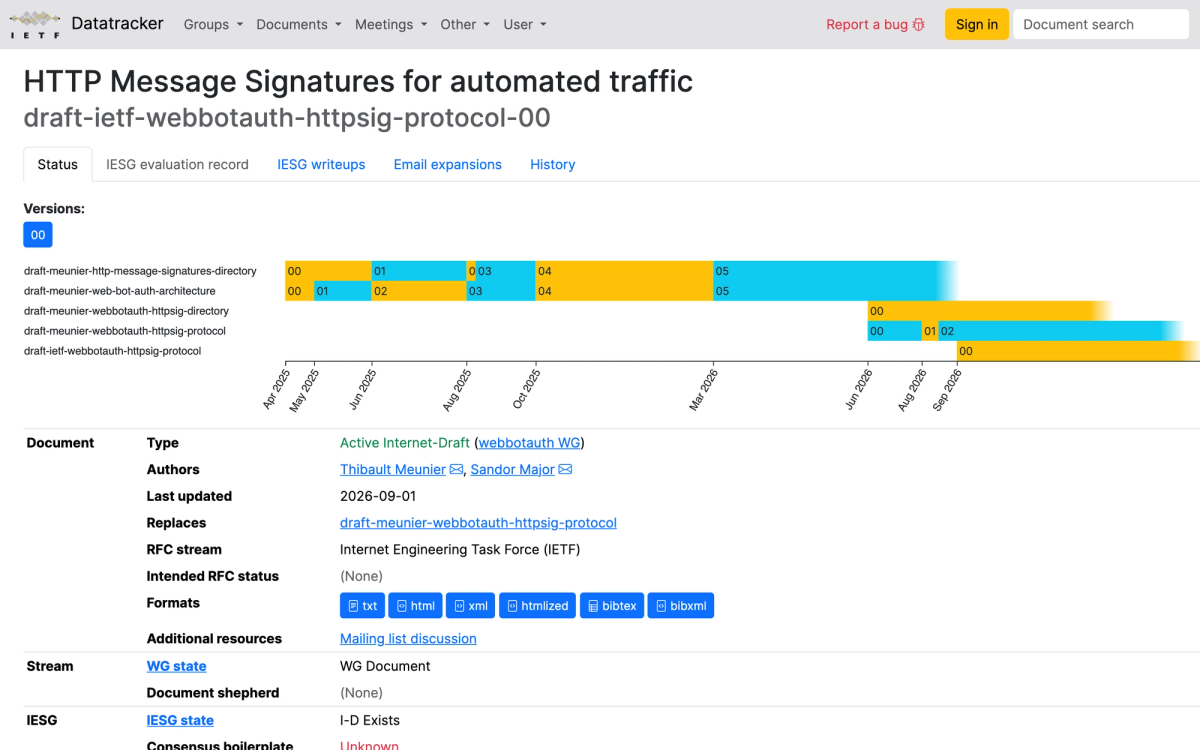Open the Email expansions tab

pos(448,164)
